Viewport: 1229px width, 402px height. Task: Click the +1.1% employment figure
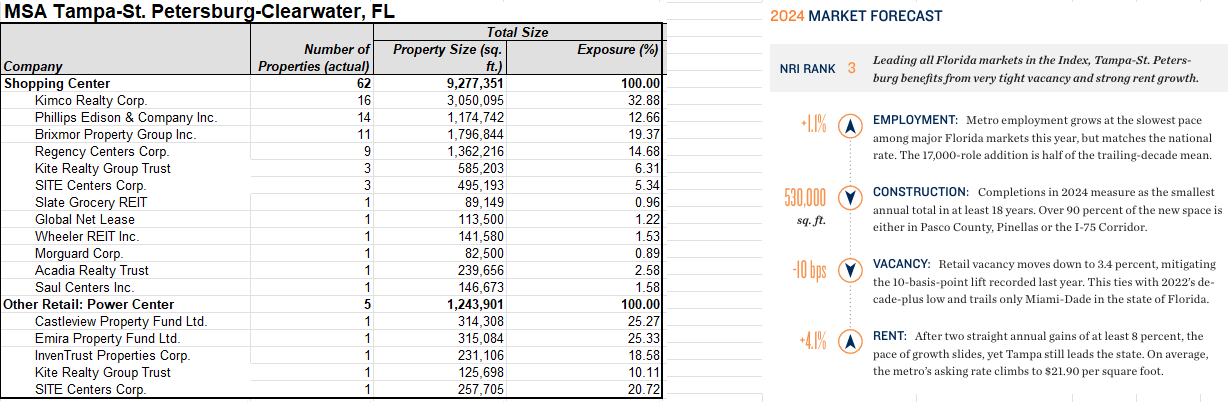point(812,125)
